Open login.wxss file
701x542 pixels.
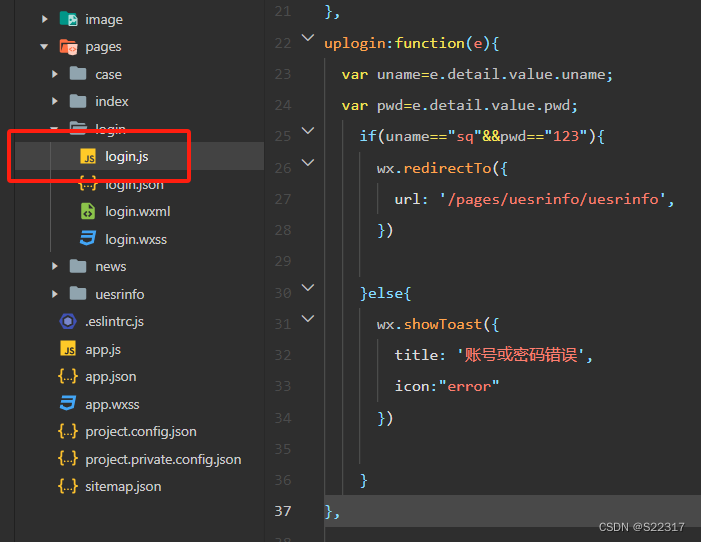[136, 239]
